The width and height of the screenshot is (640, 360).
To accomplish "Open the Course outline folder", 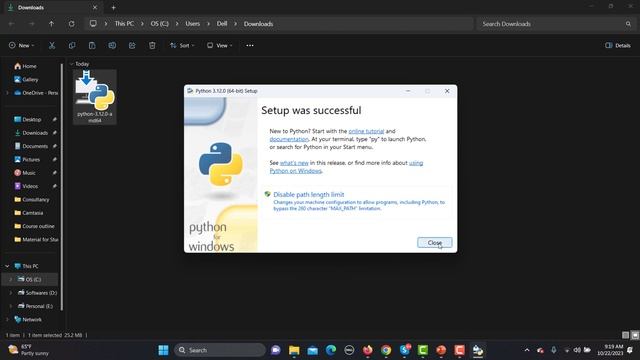I will [38, 226].
